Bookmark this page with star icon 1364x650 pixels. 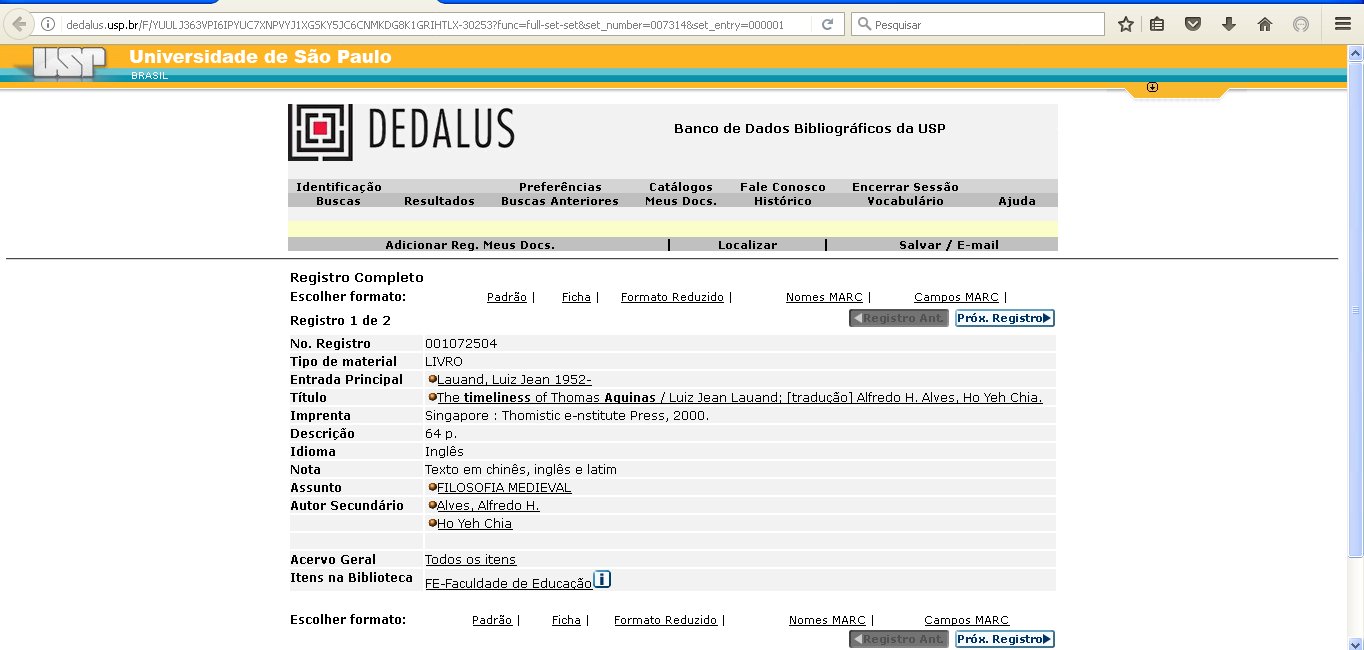(1126, 24)
